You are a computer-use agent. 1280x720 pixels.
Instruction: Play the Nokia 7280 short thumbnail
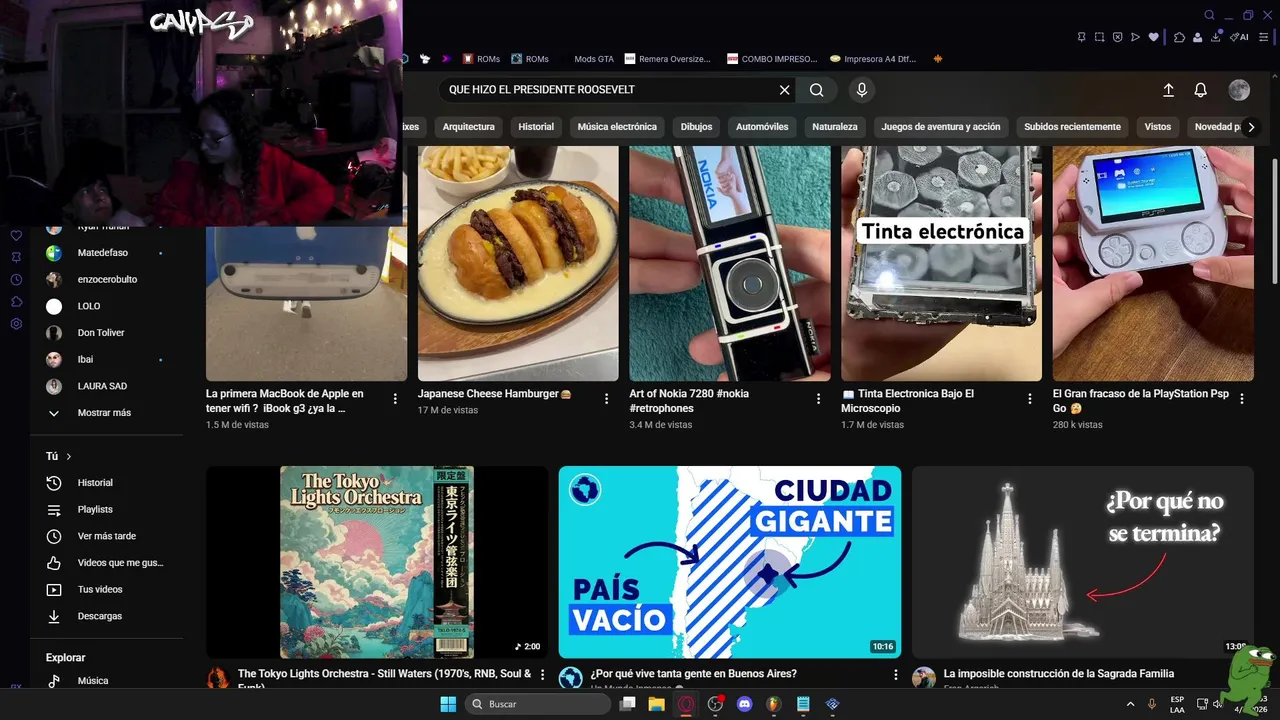(x=730, y=264)
